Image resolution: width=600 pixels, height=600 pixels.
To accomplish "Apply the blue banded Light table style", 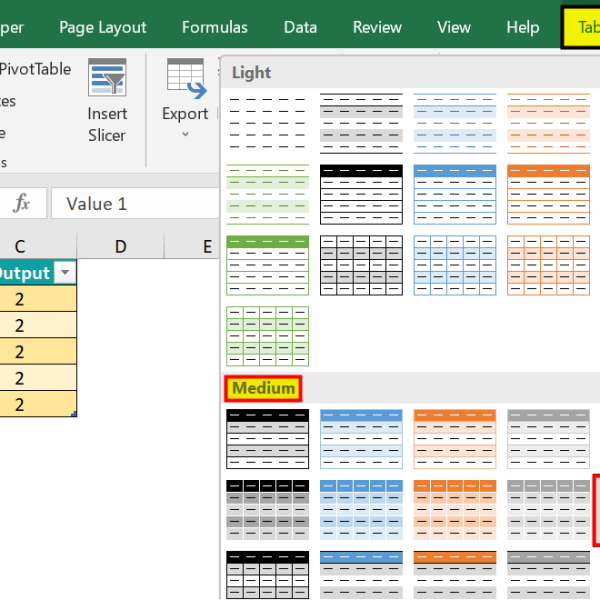I will (455, 123).
